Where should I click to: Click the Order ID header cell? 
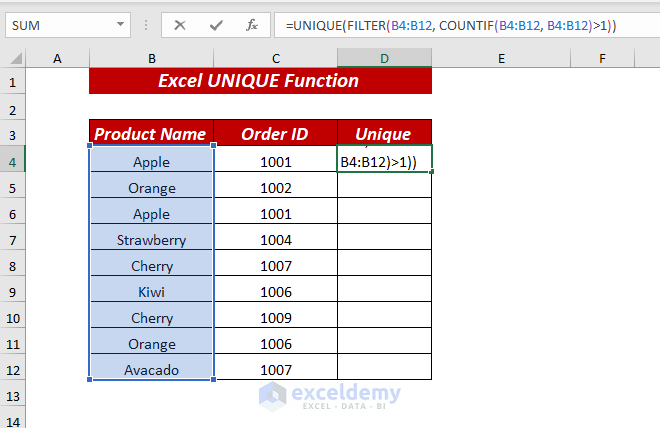[x=275, y=133]
